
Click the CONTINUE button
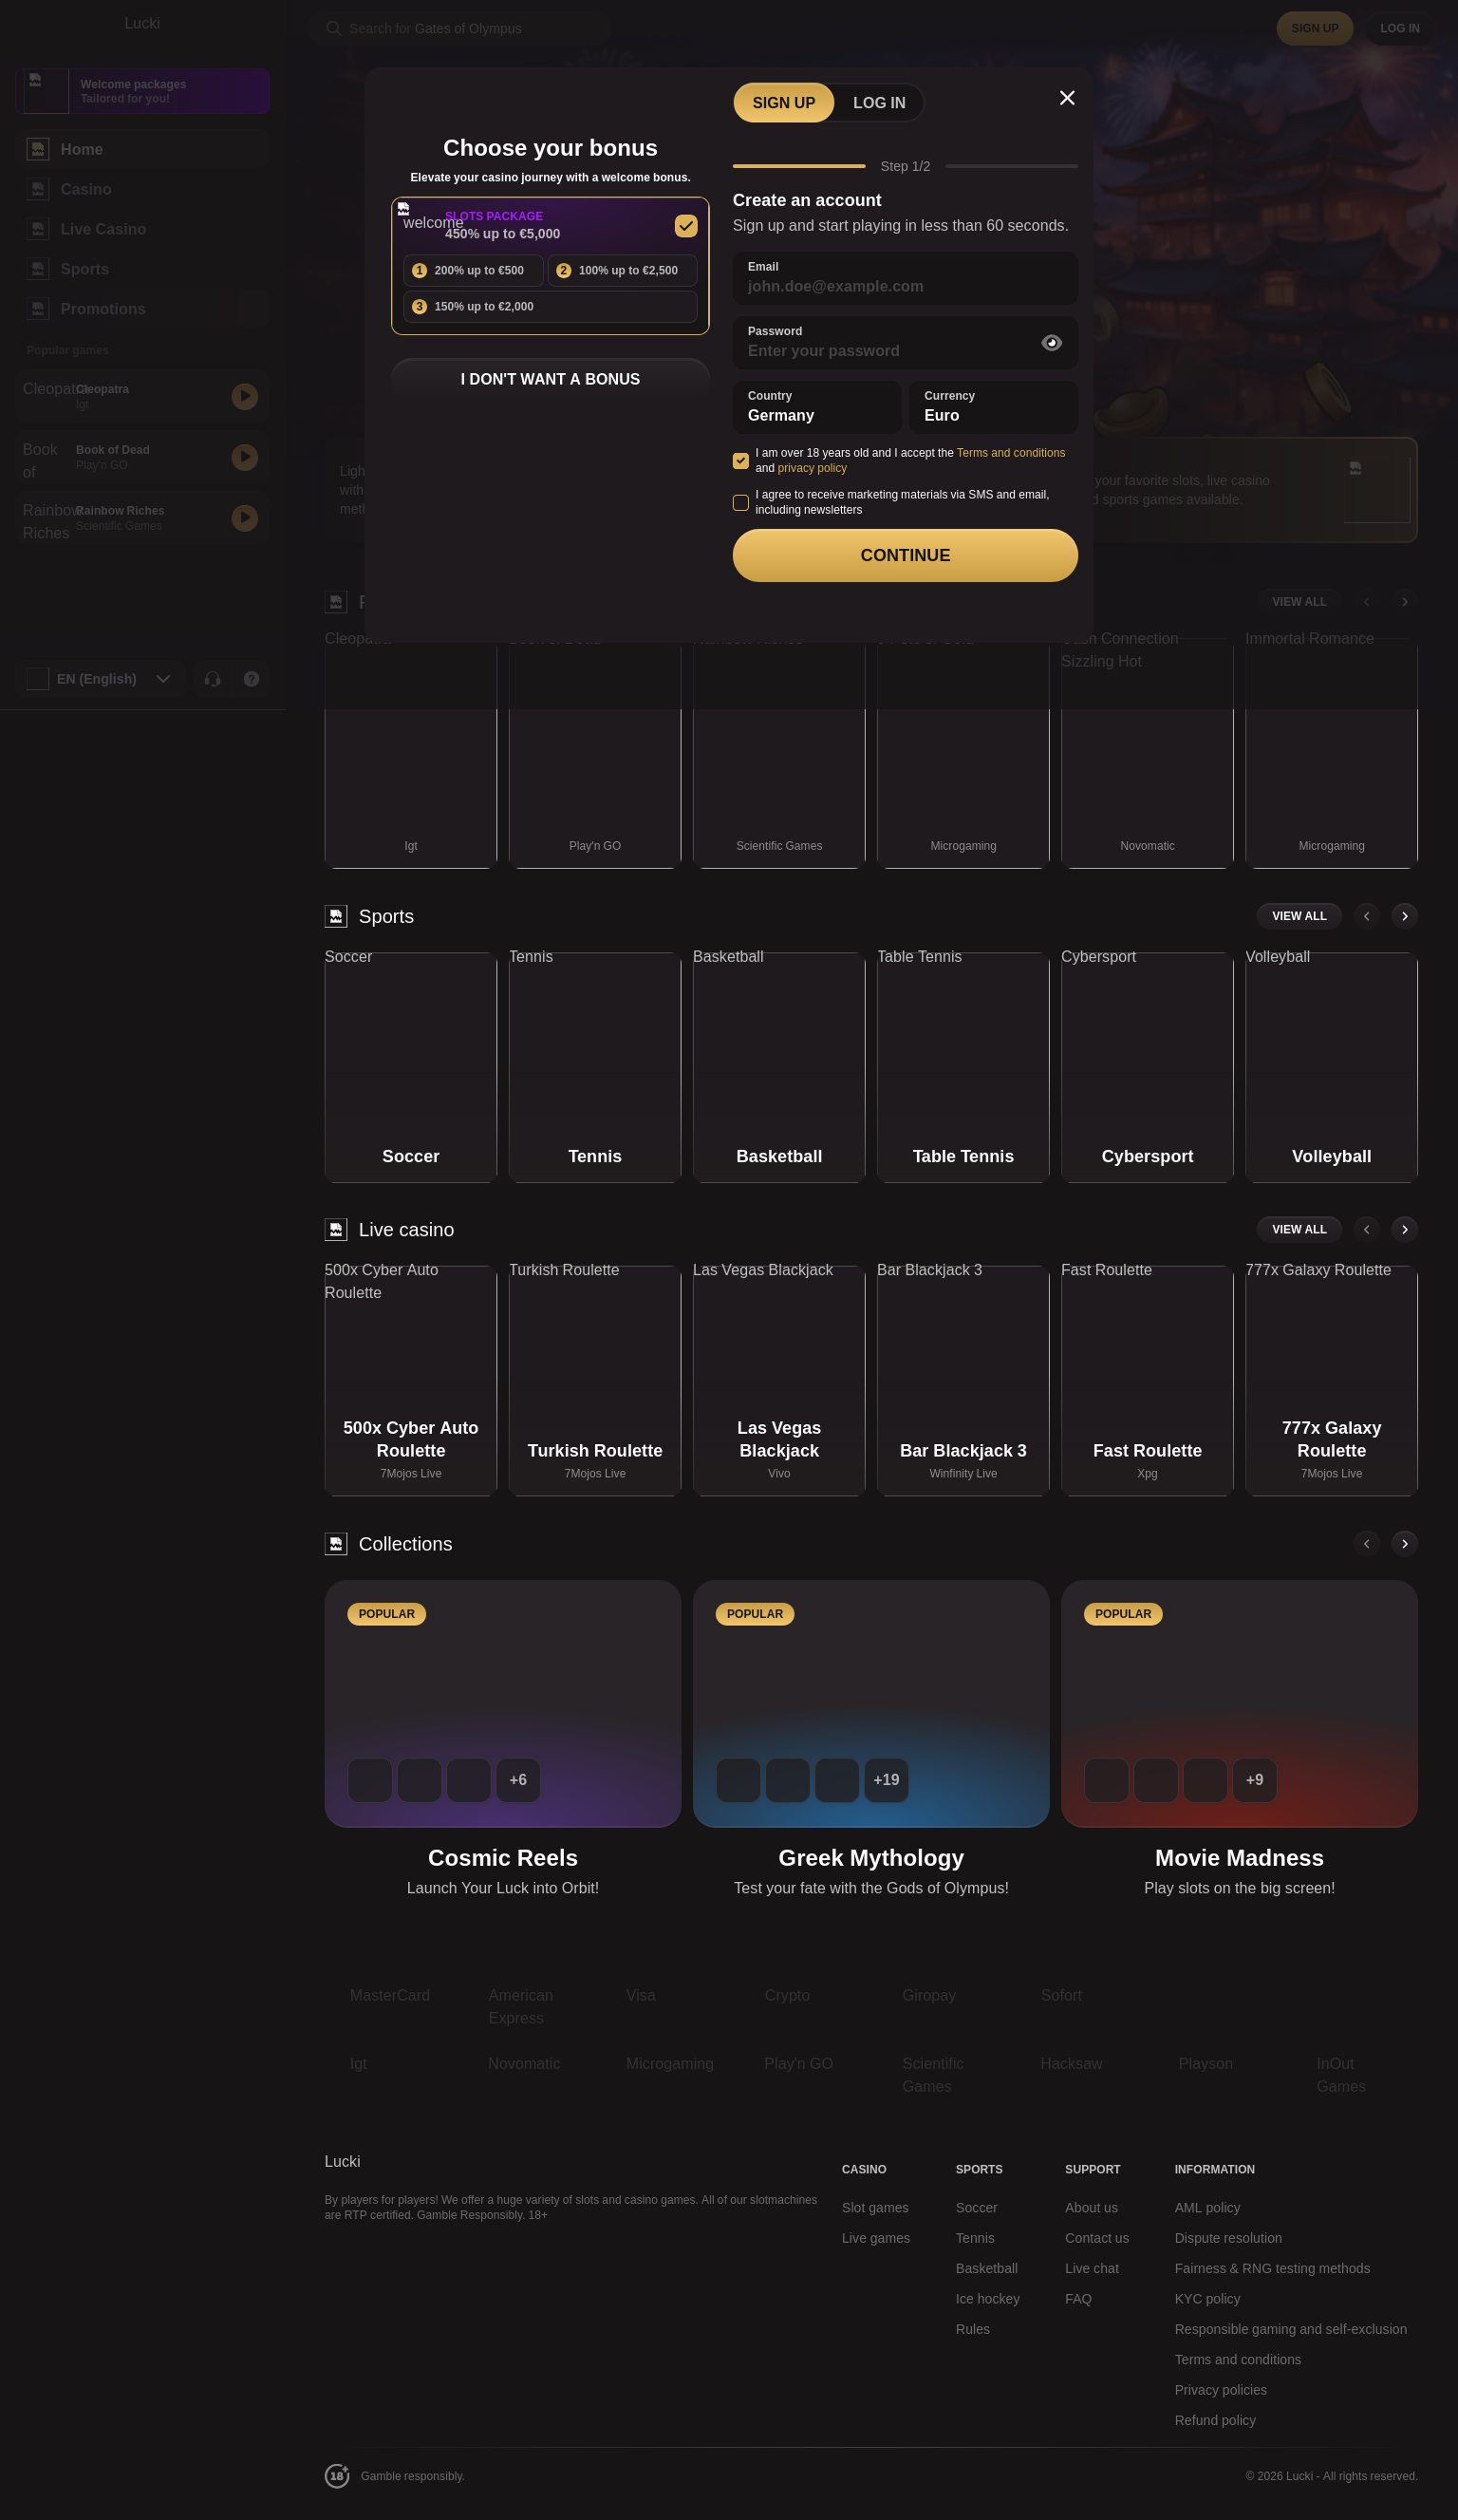click(905, 555)
